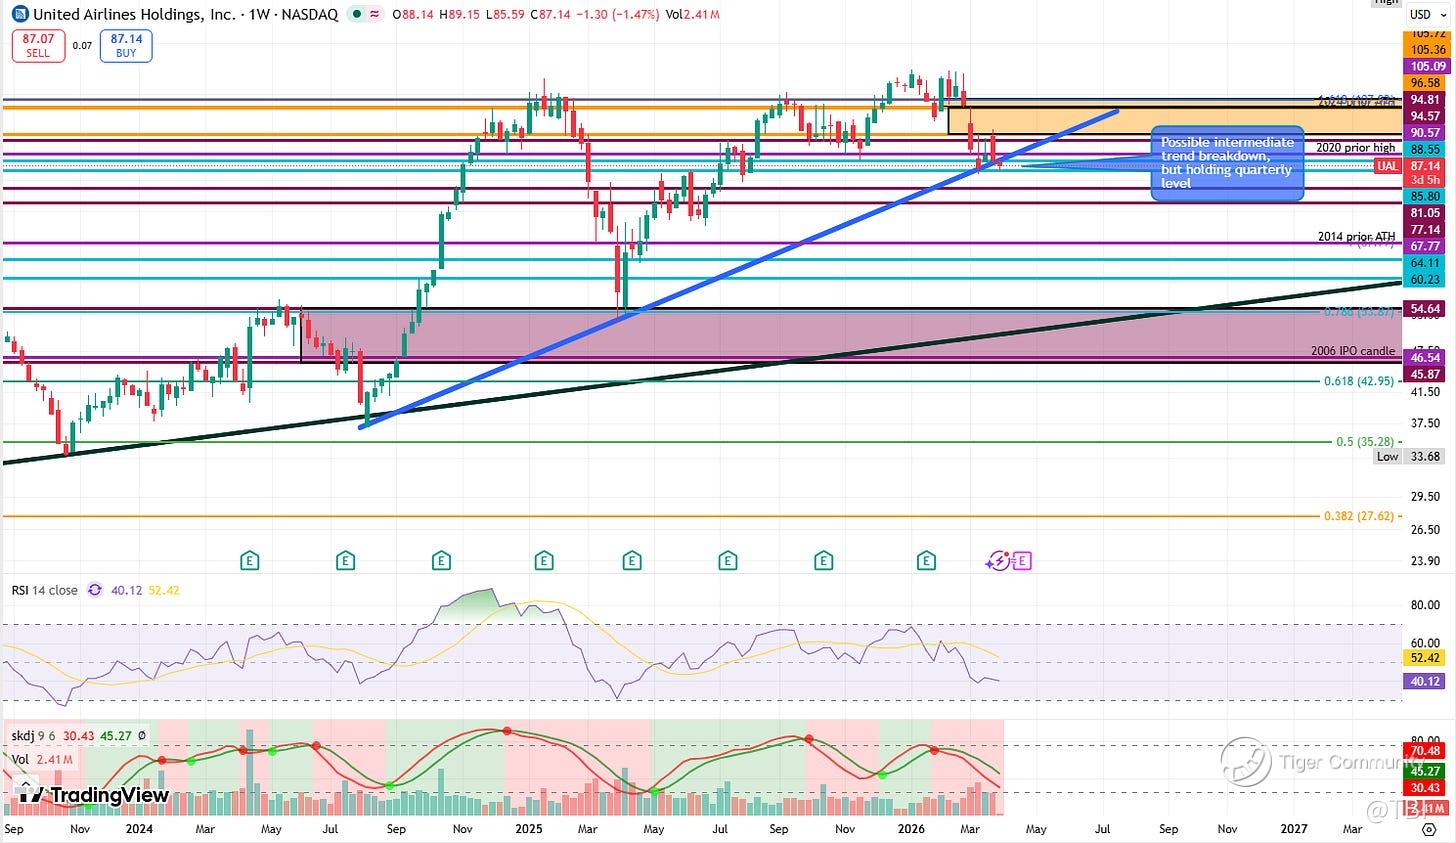Click the 105.09 price axis label
The height and width of the screenshot is (843, 1456).
coord(1425,66)
